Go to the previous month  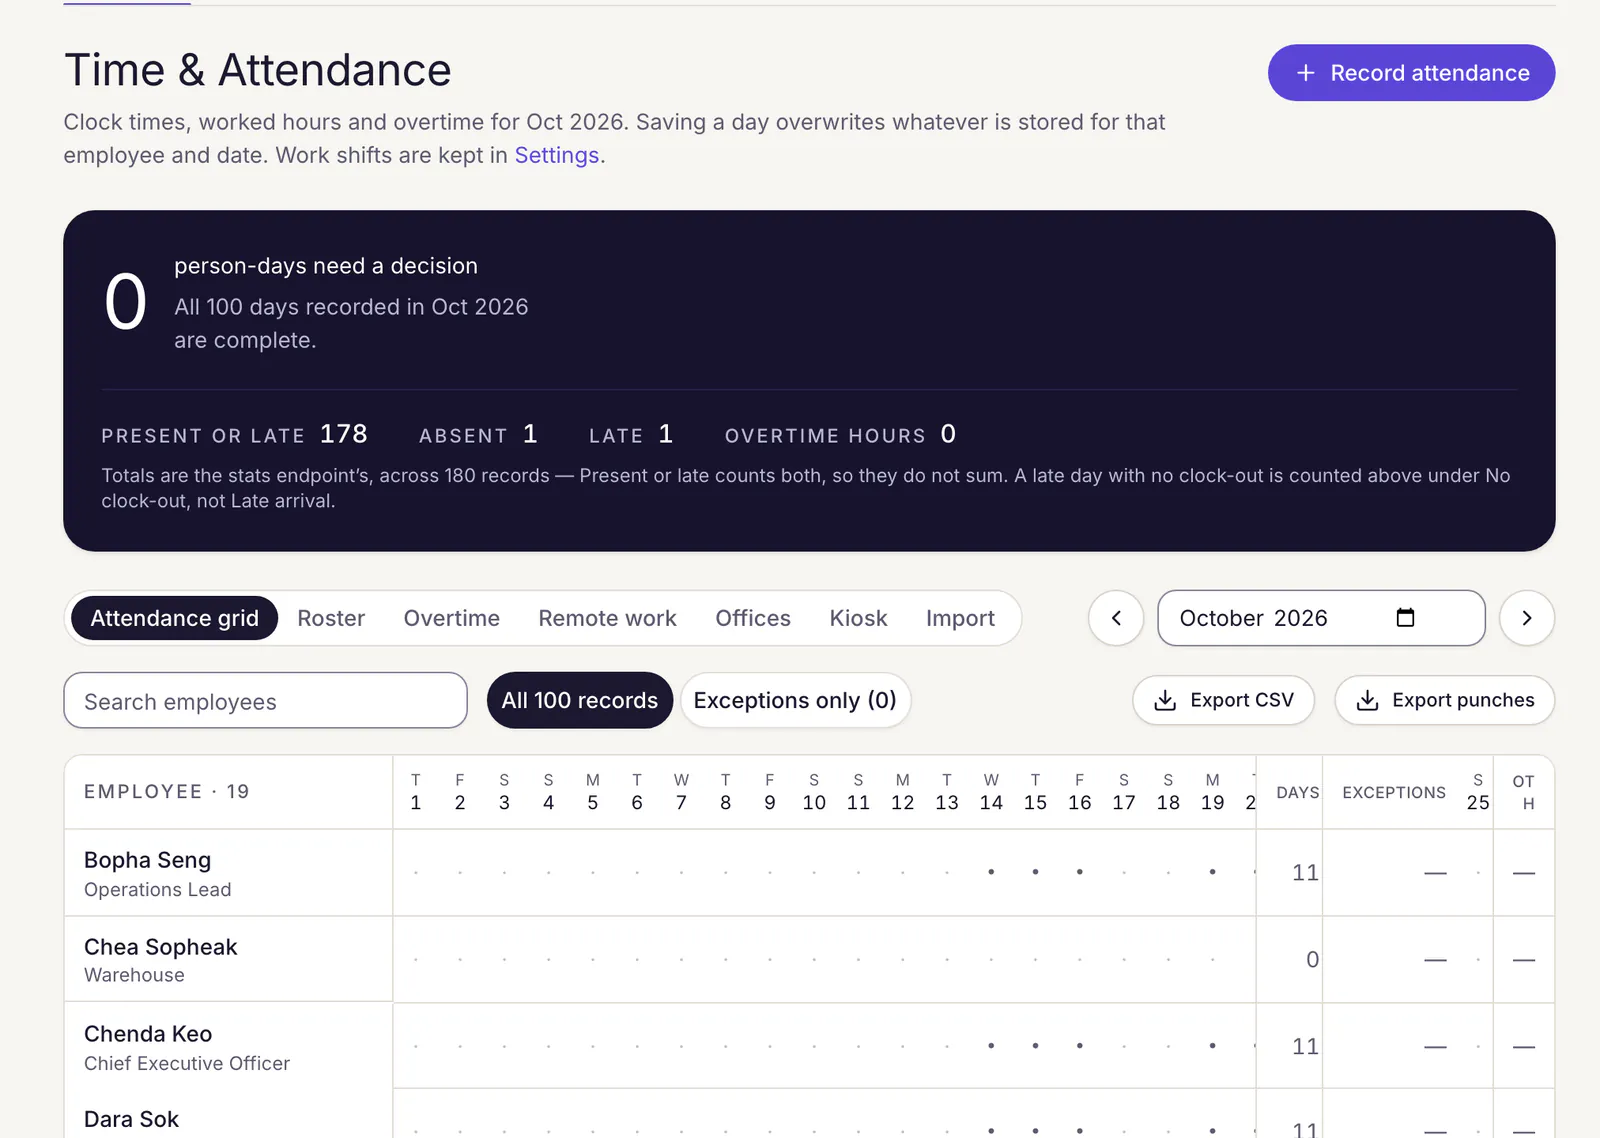[1116, 618]
